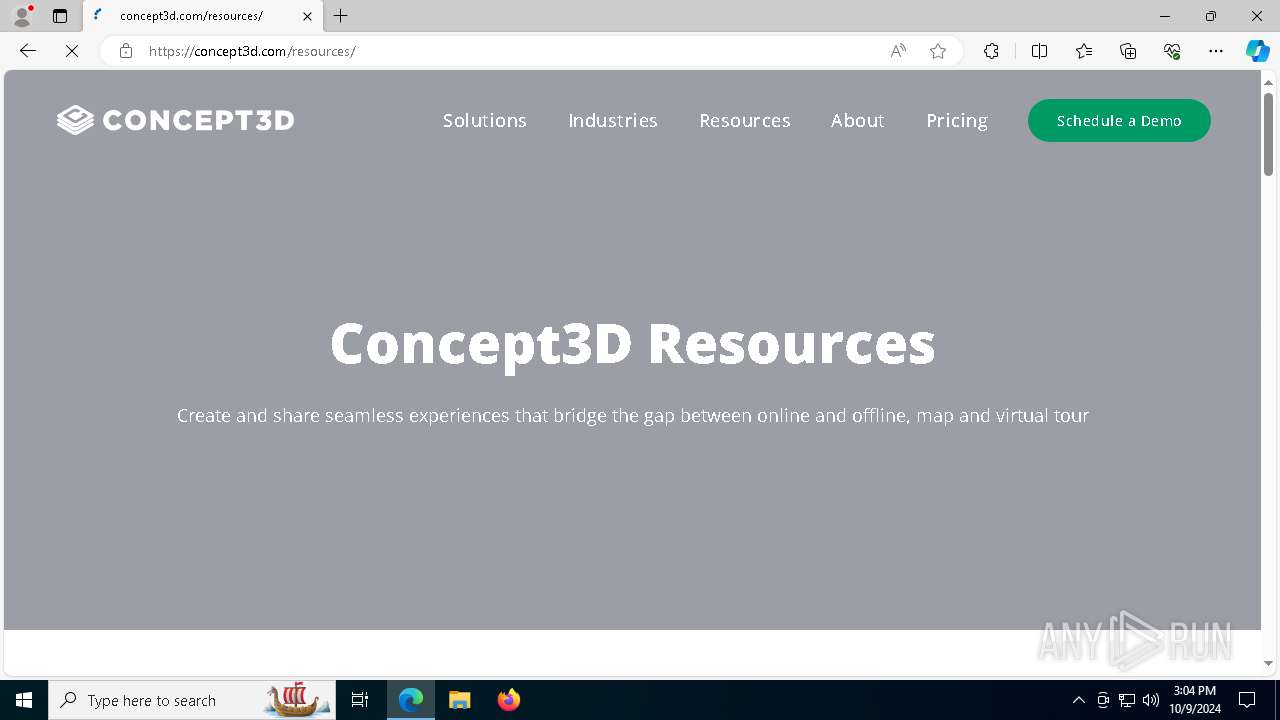Open the notification center
The image size is (1280, 720).
pos(1247,700)
